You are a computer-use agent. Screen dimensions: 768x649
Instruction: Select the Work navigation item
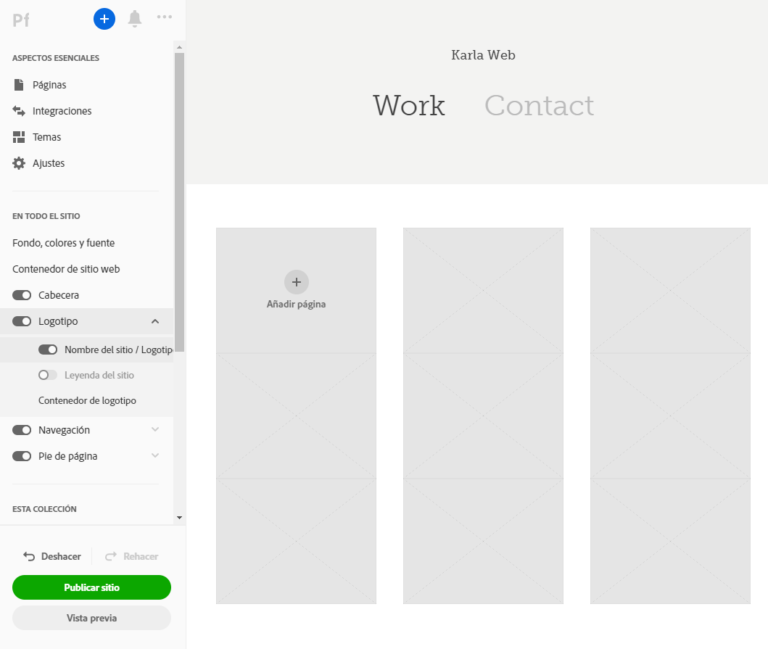coord(409,105)
